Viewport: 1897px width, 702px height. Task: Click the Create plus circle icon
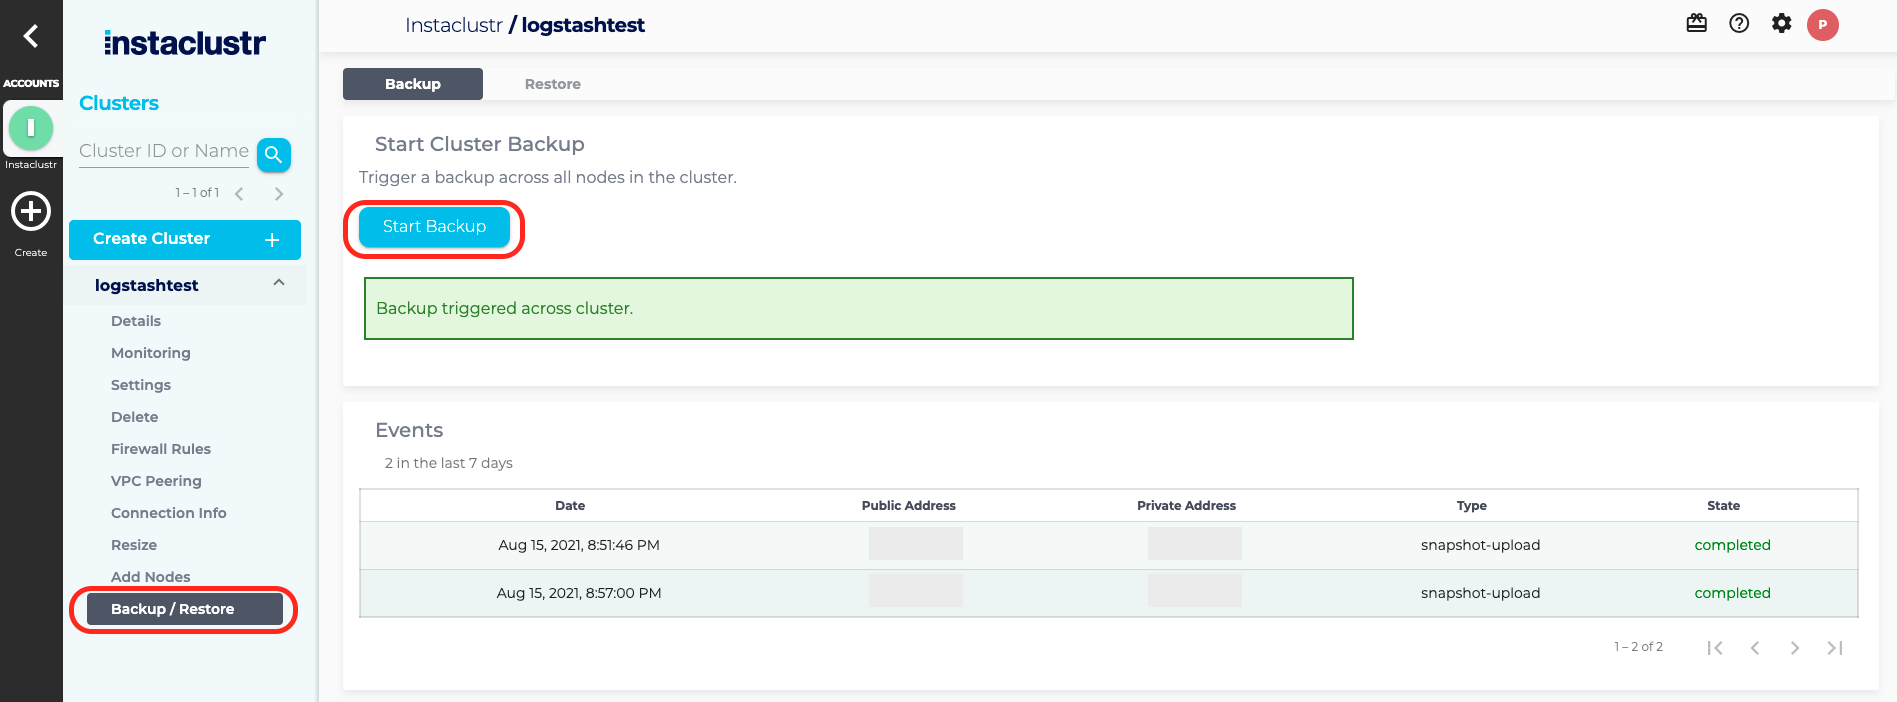click(31, 212)
